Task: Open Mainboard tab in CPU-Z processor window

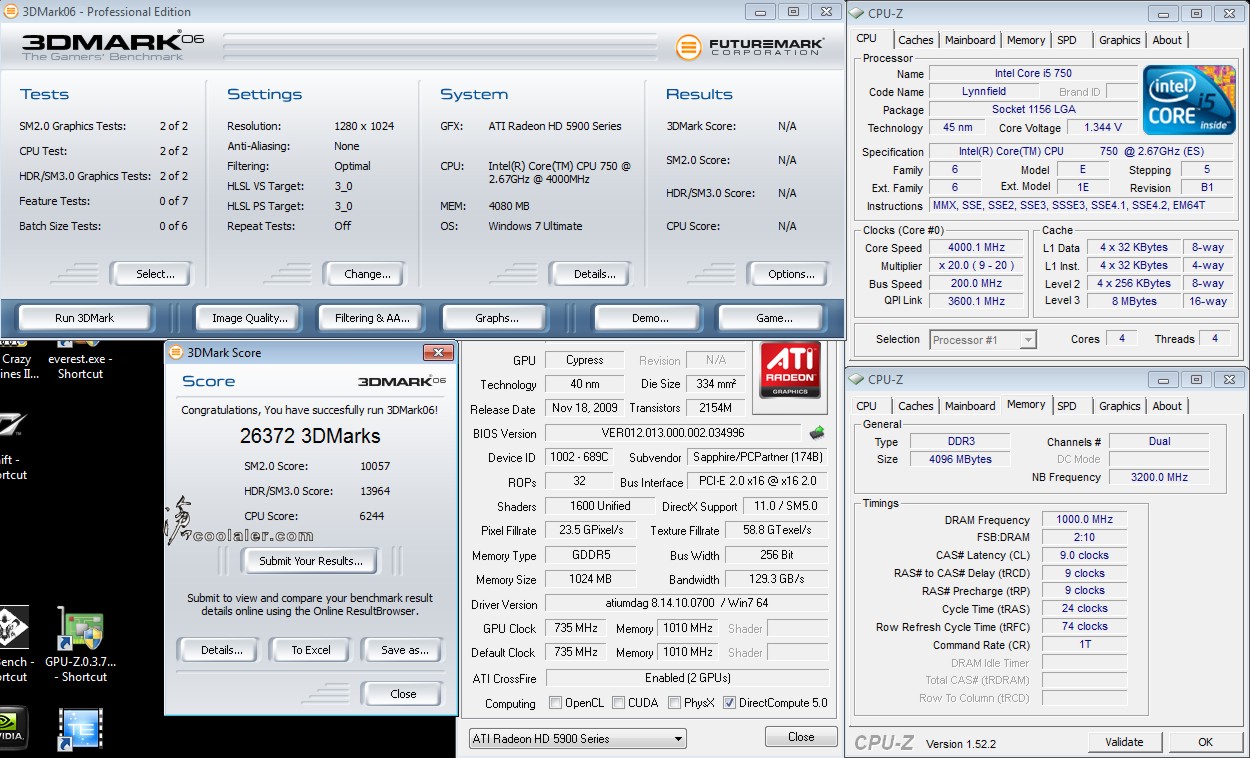Action: click(970, 40)
